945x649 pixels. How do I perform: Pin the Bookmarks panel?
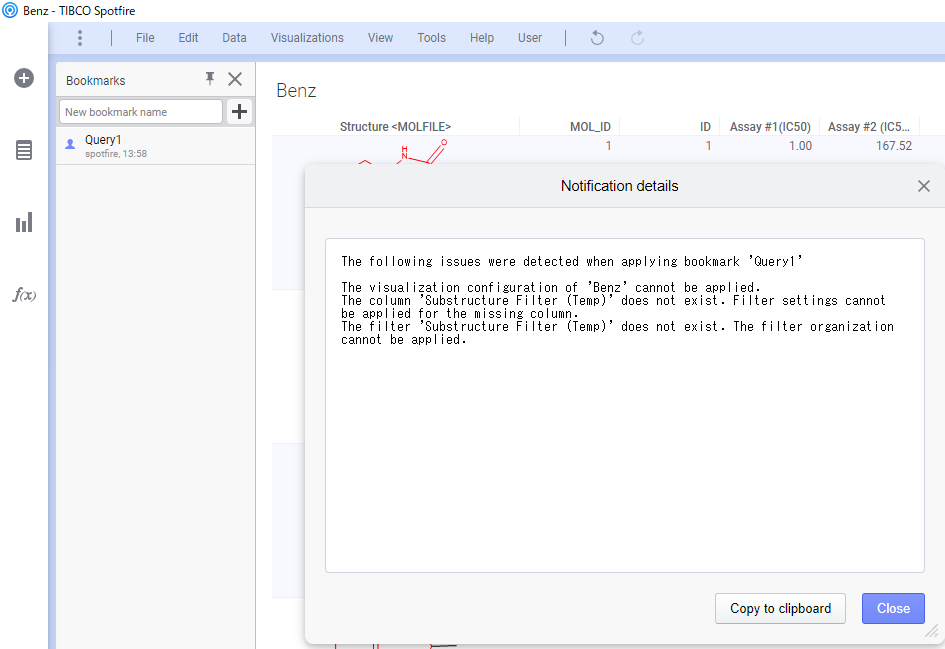pos(210,78)
